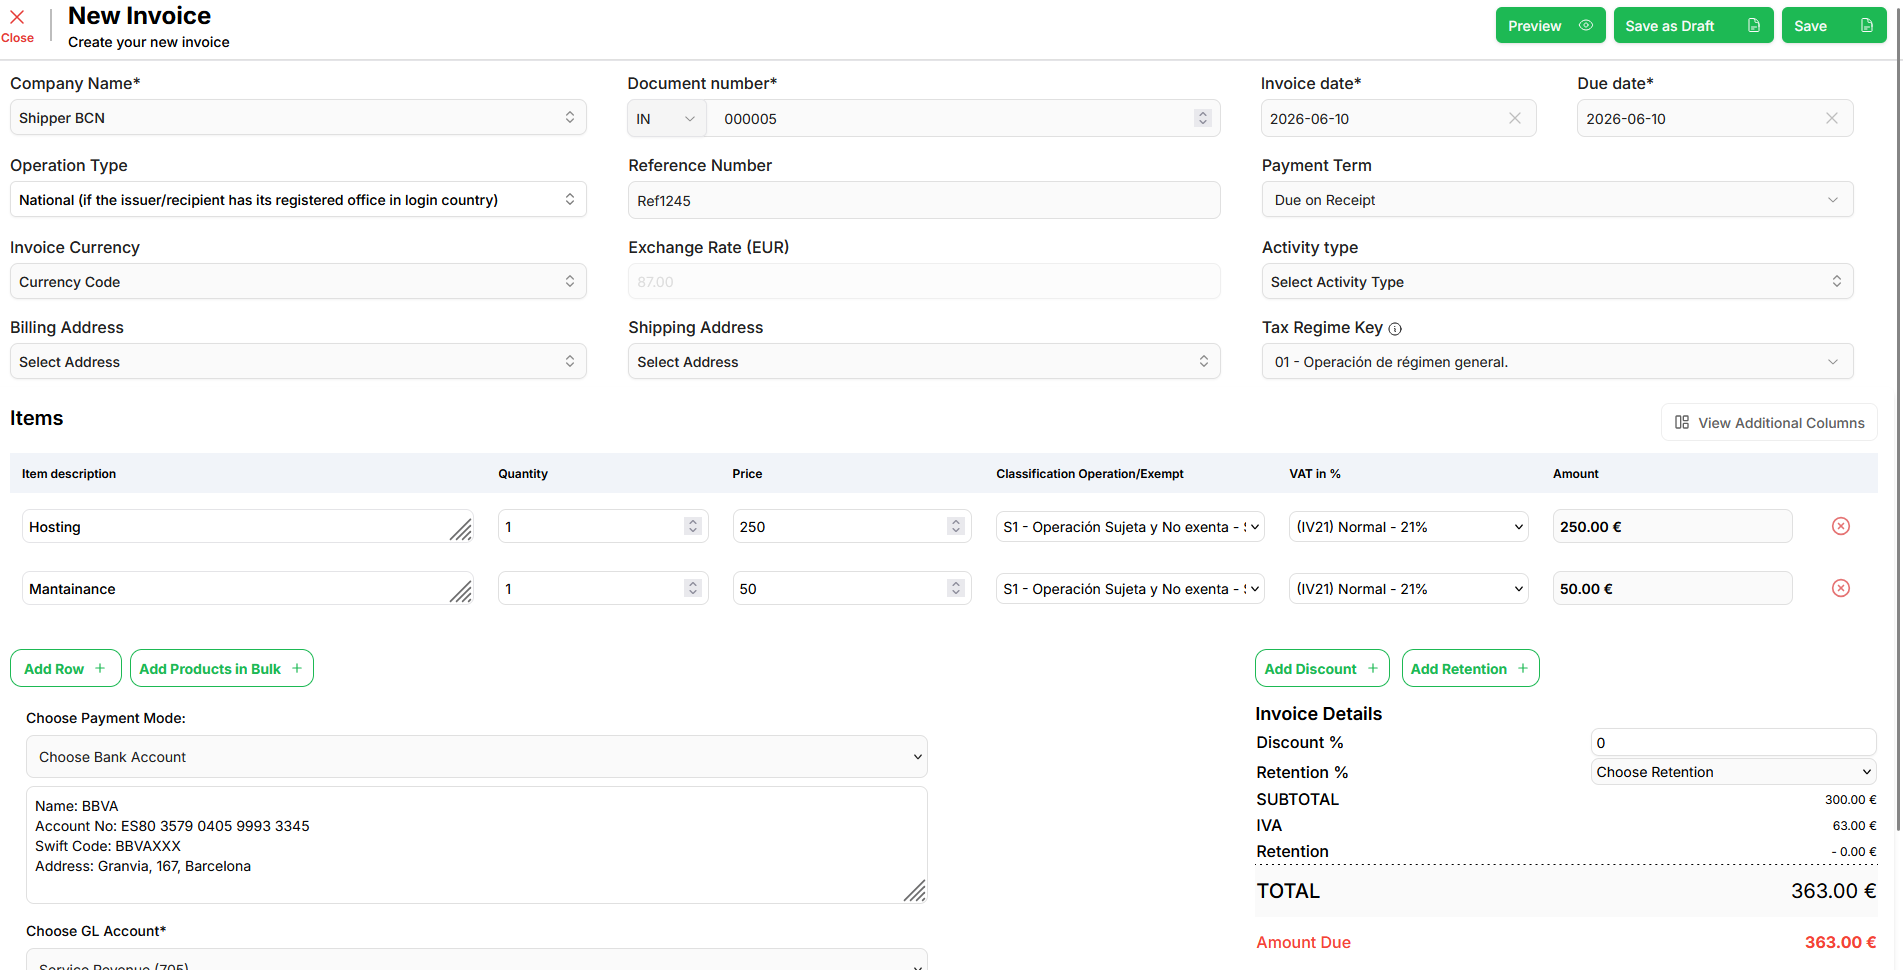Click the Mantainance row price stepper arrows
The height and width of the screenshot is (970, 1903).
(x=956, y=589)
